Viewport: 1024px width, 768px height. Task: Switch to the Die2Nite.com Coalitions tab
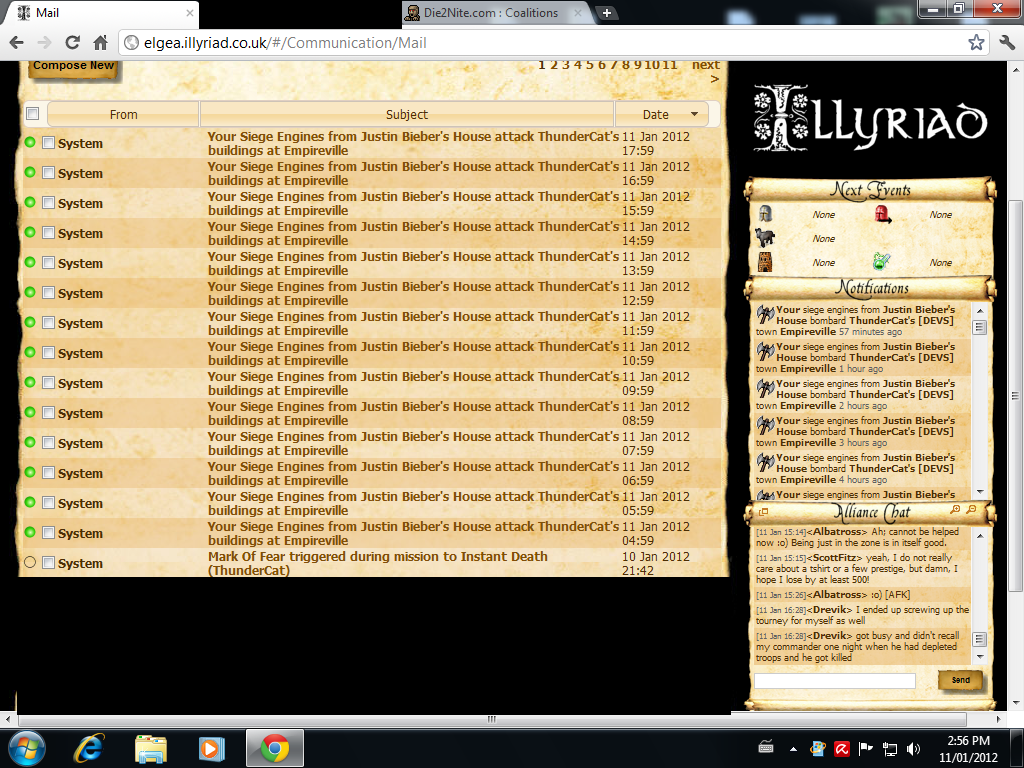490,13
